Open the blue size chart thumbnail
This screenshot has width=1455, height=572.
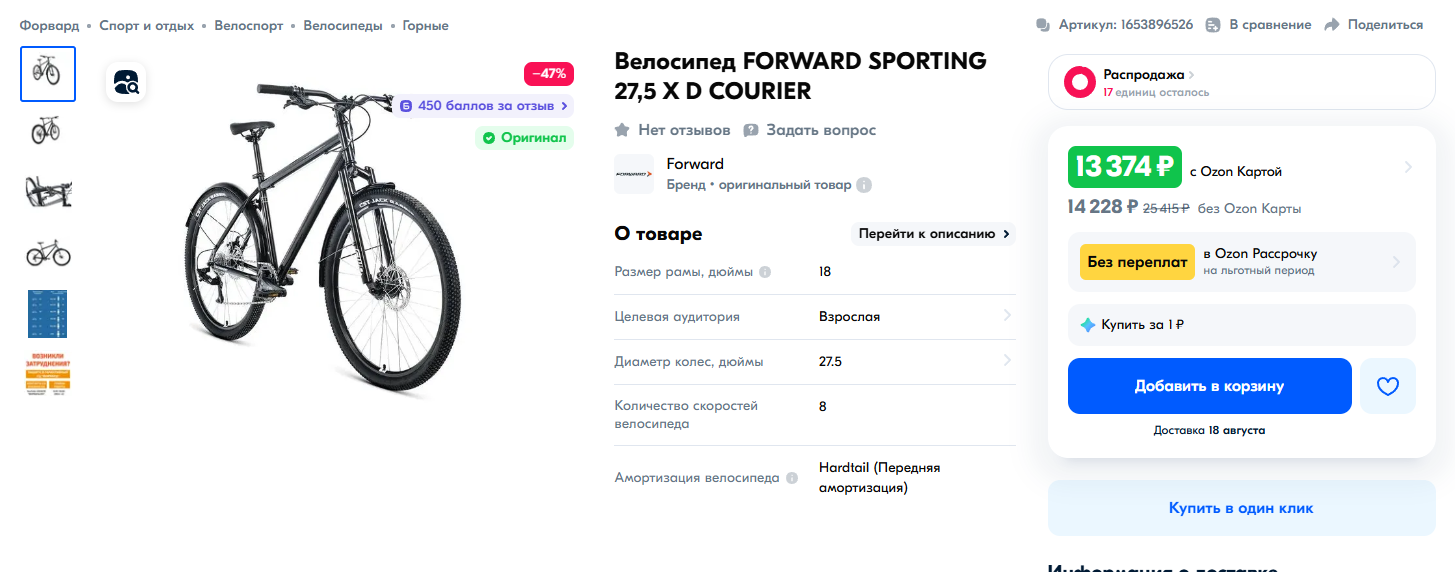47,314
